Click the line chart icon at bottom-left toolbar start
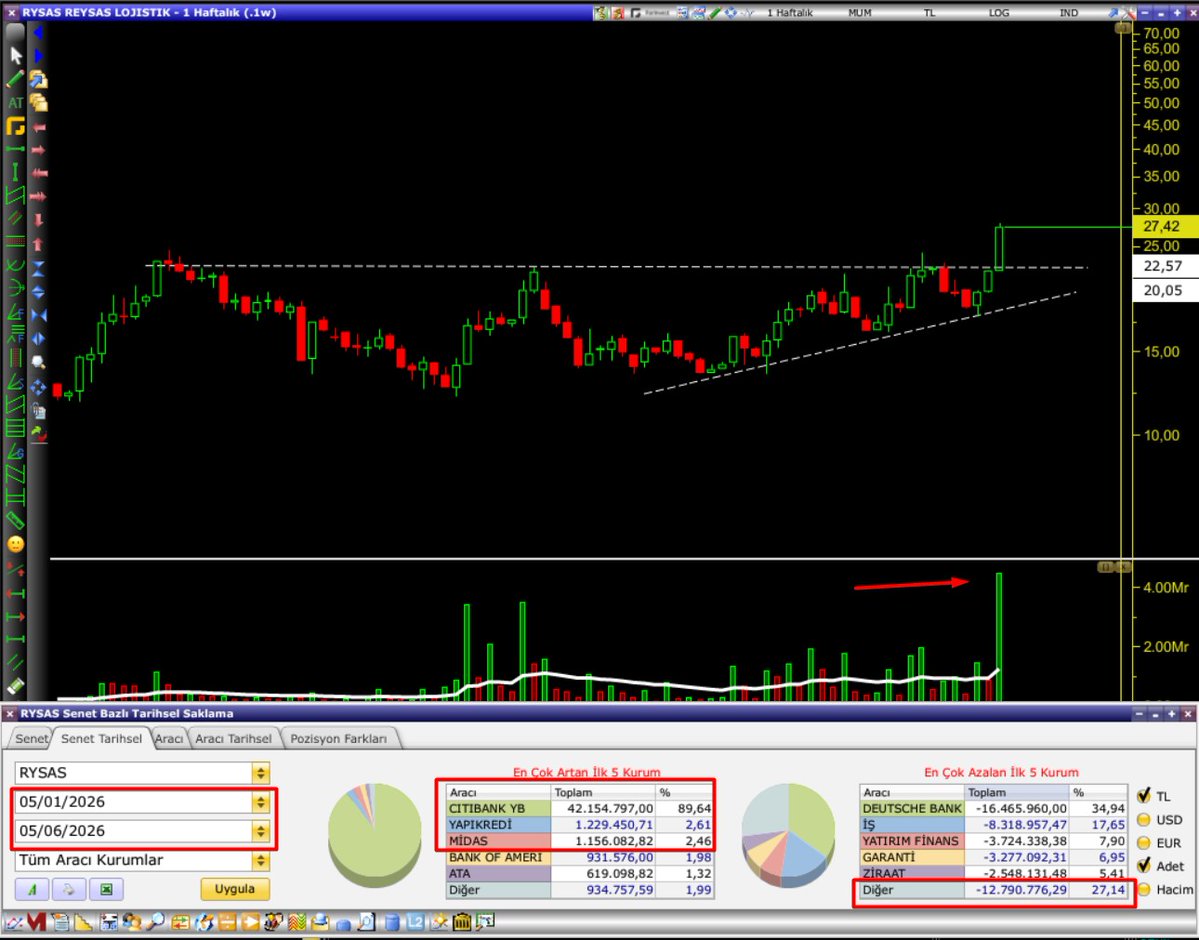 13,922
